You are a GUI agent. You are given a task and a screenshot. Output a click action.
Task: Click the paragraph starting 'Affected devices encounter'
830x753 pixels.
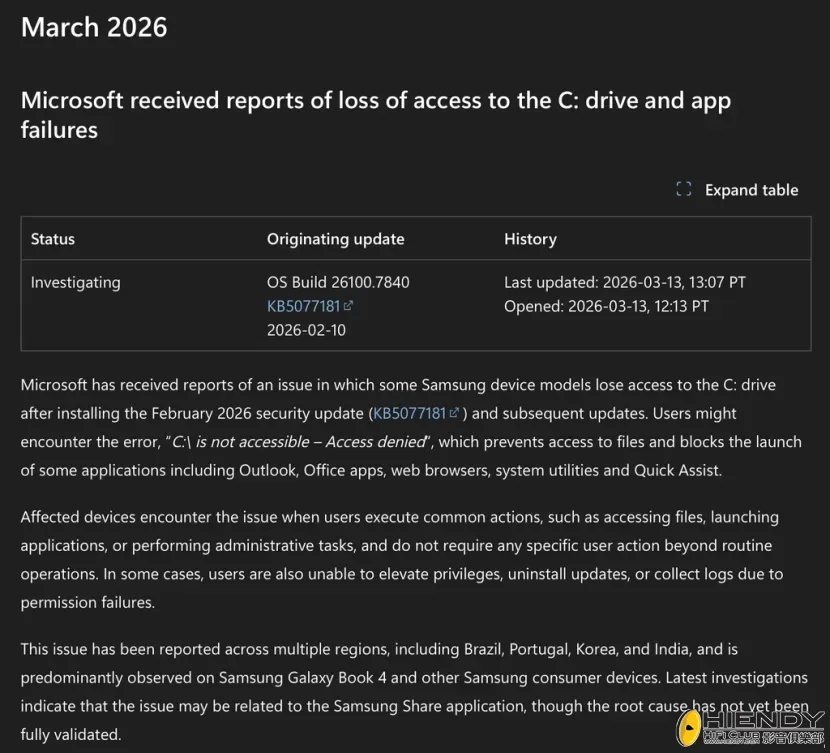coord(400,545)
